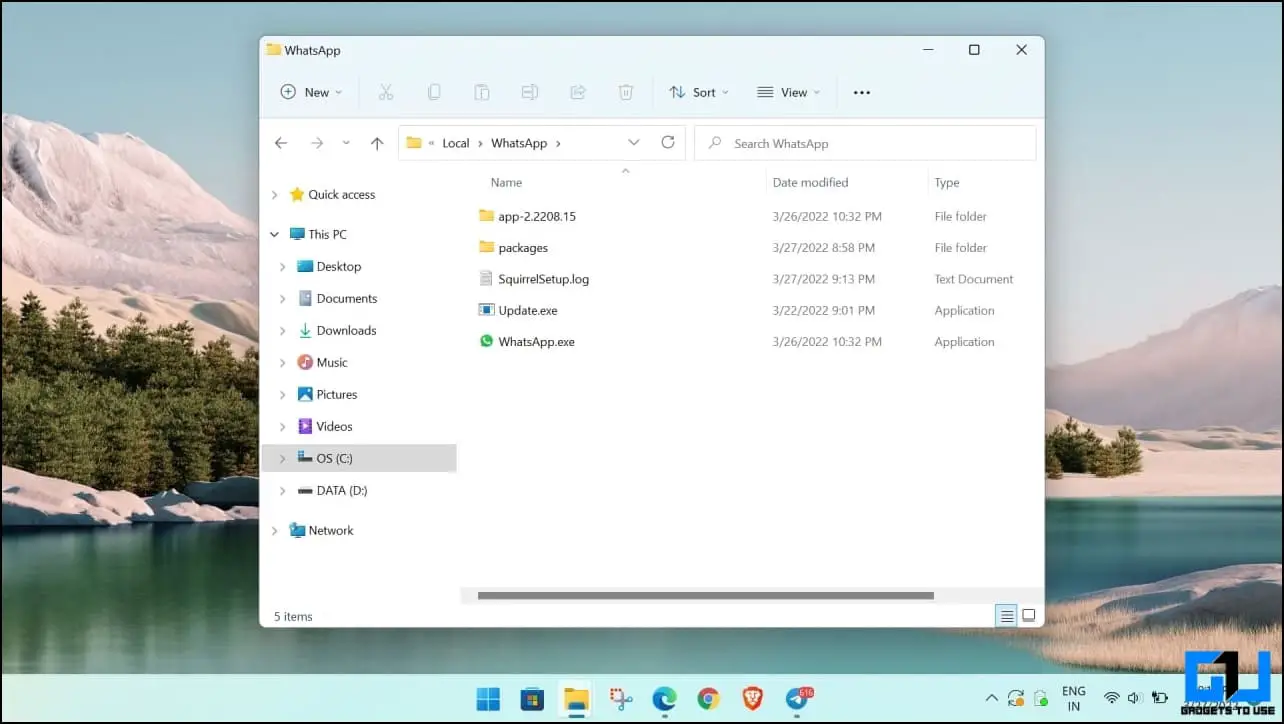This screenshot has width=1284, height=724.
Task: Open the See more three-dots menu
Action: [862, 93]
